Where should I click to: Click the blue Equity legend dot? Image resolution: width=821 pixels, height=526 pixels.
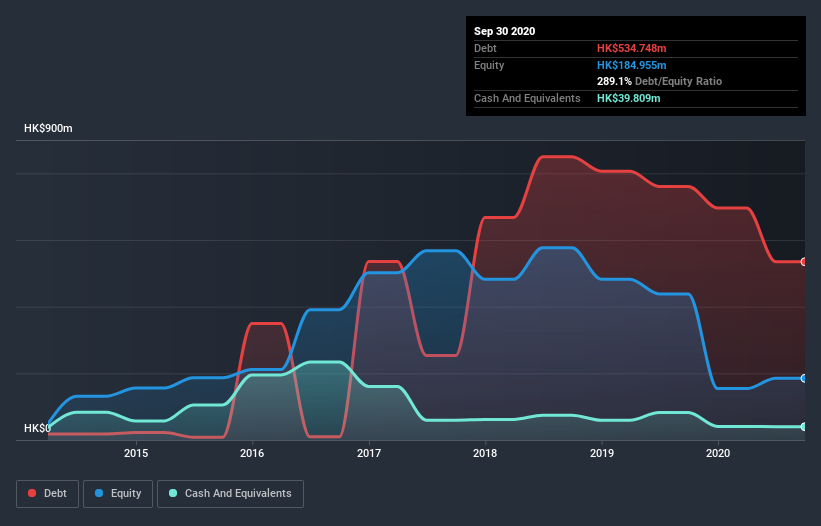(x=99, y=493)
